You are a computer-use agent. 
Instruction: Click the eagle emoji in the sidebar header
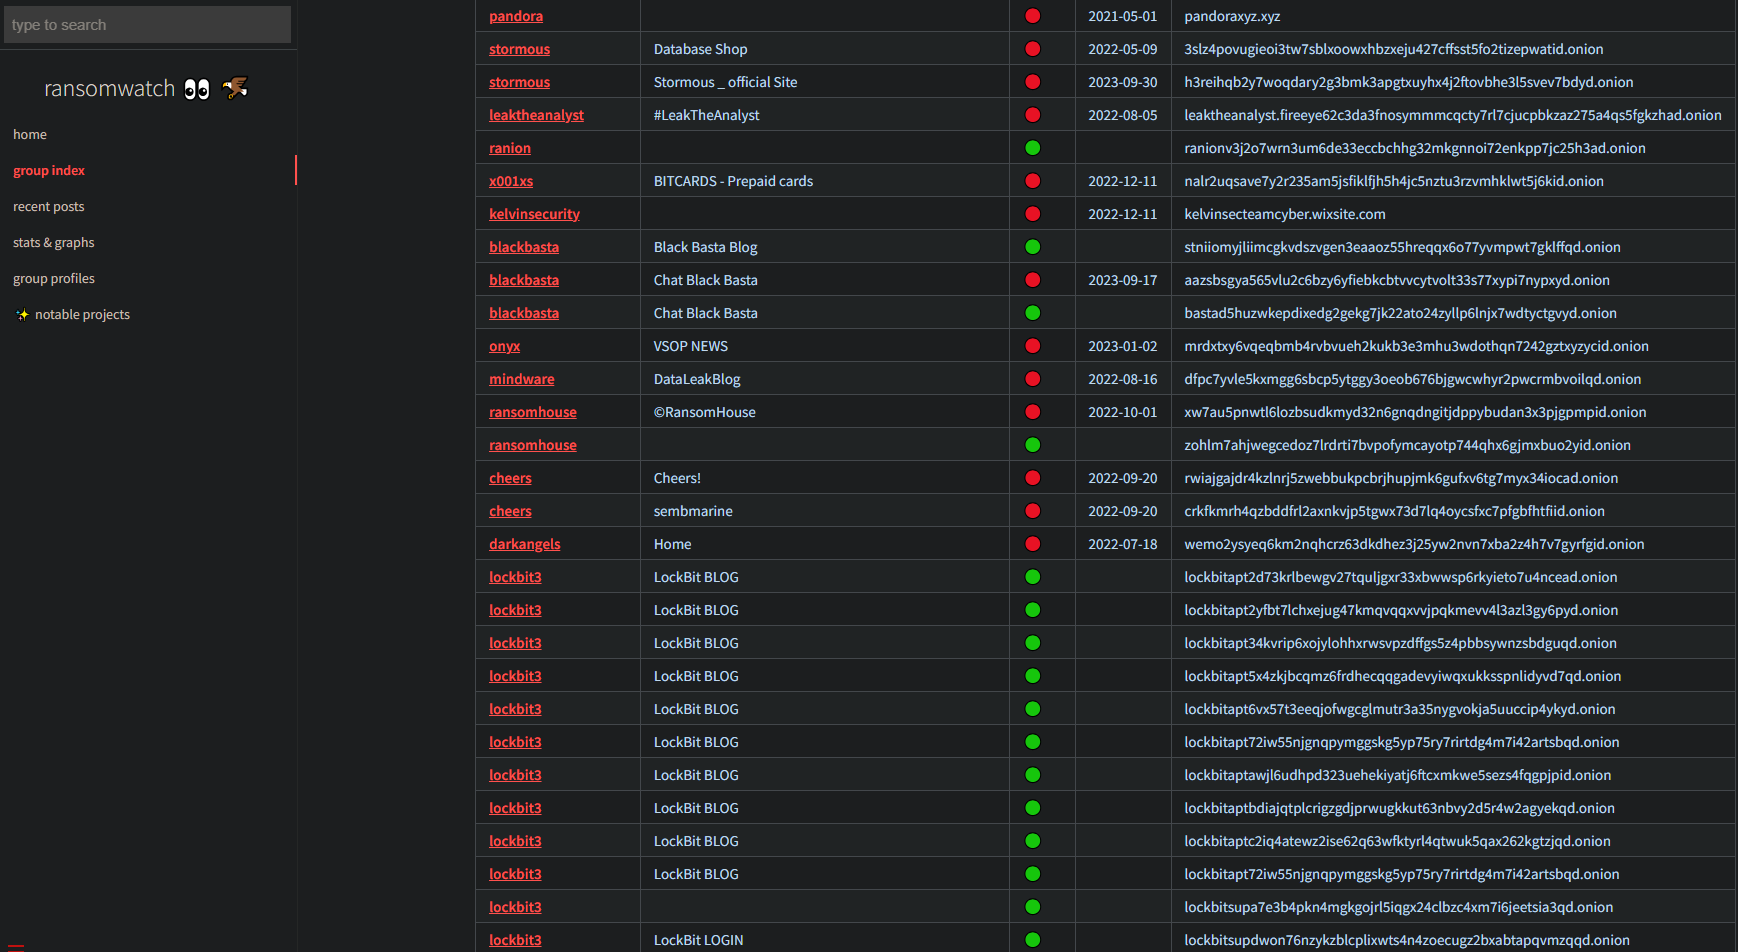tap(235, 88)
